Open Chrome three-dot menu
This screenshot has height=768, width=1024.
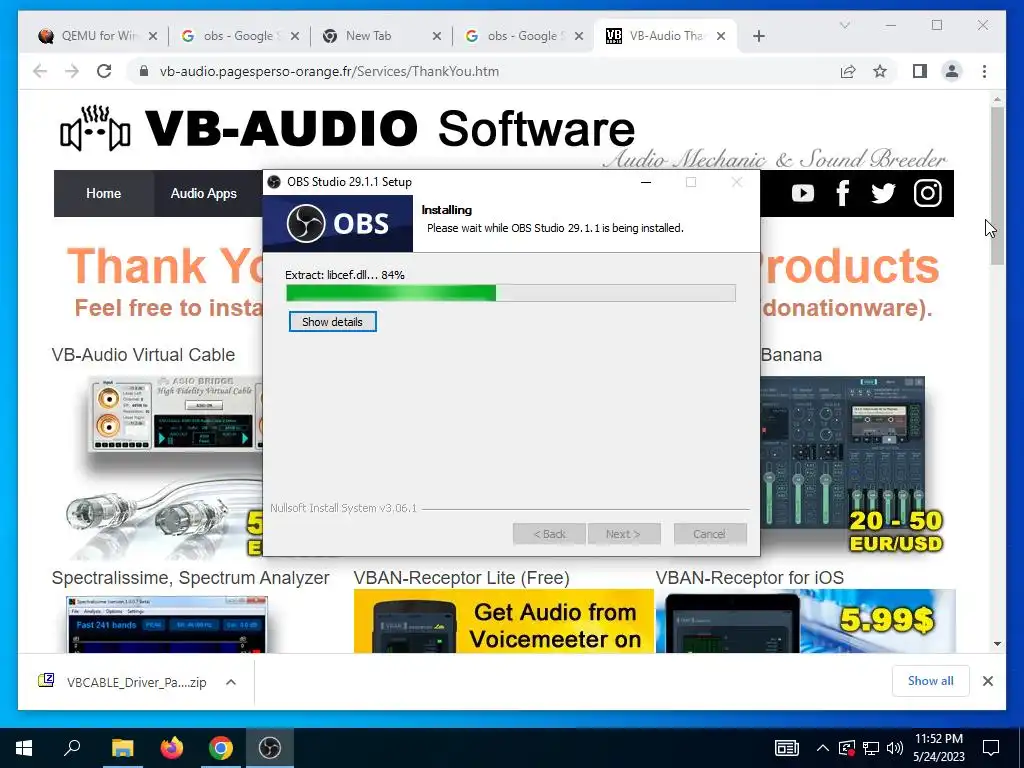pos(984,71)
